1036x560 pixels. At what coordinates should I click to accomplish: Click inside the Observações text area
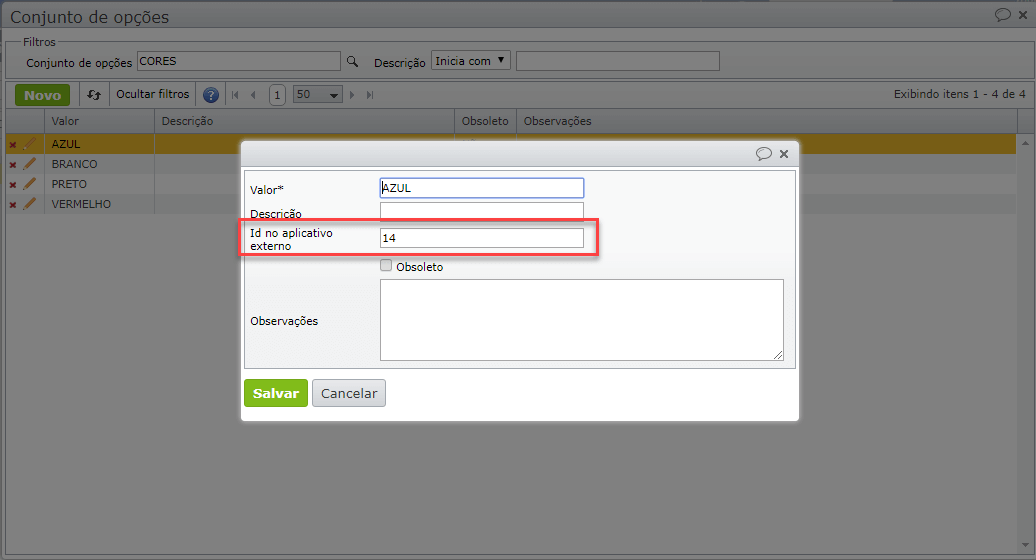click(x=581, y=320)
